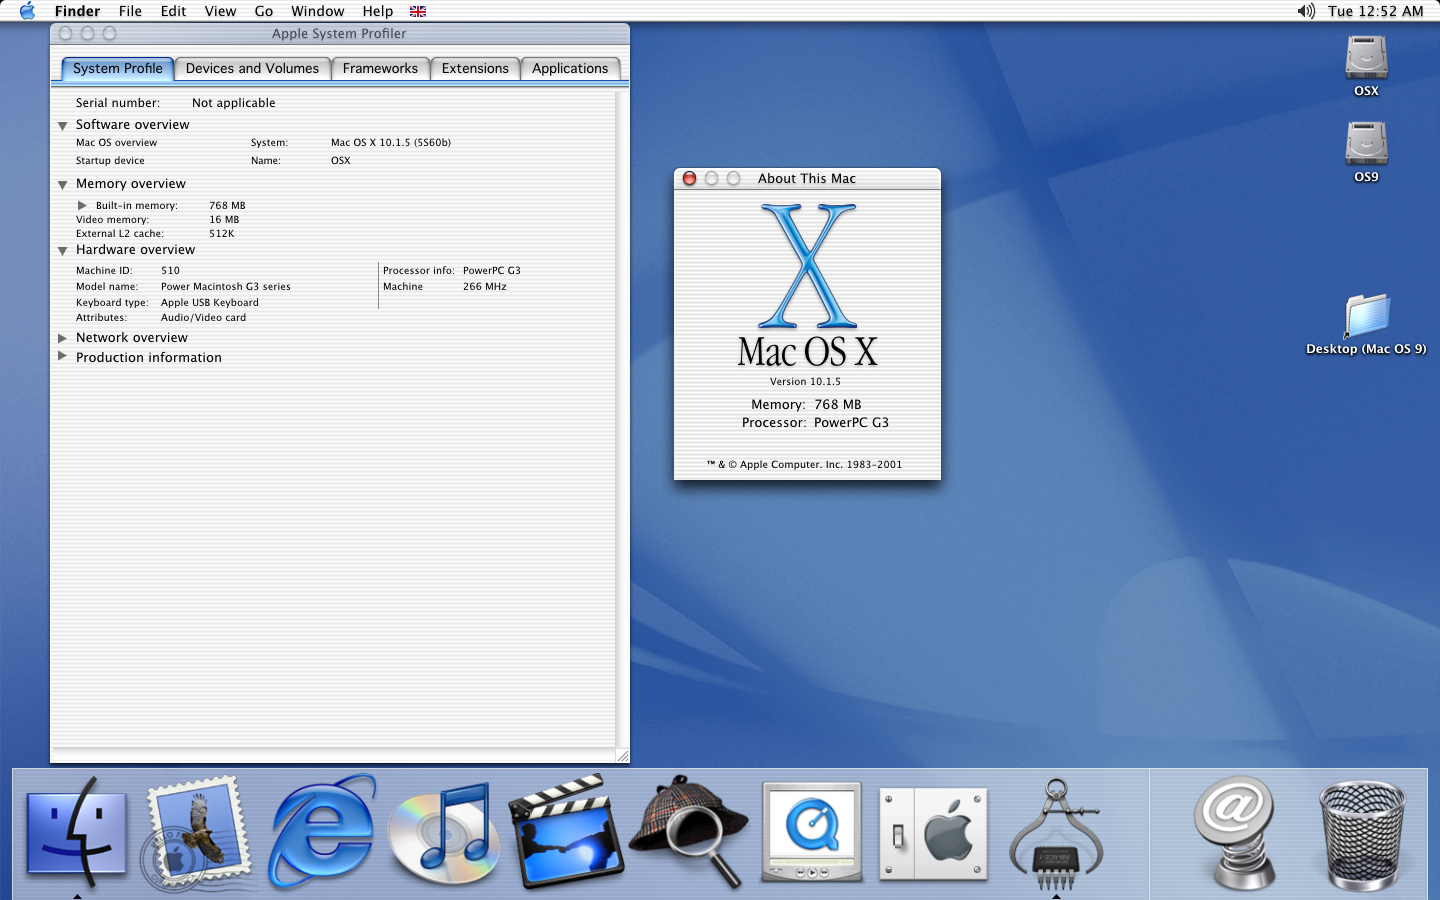Click External L2 cache 512K value

[221, 234]
